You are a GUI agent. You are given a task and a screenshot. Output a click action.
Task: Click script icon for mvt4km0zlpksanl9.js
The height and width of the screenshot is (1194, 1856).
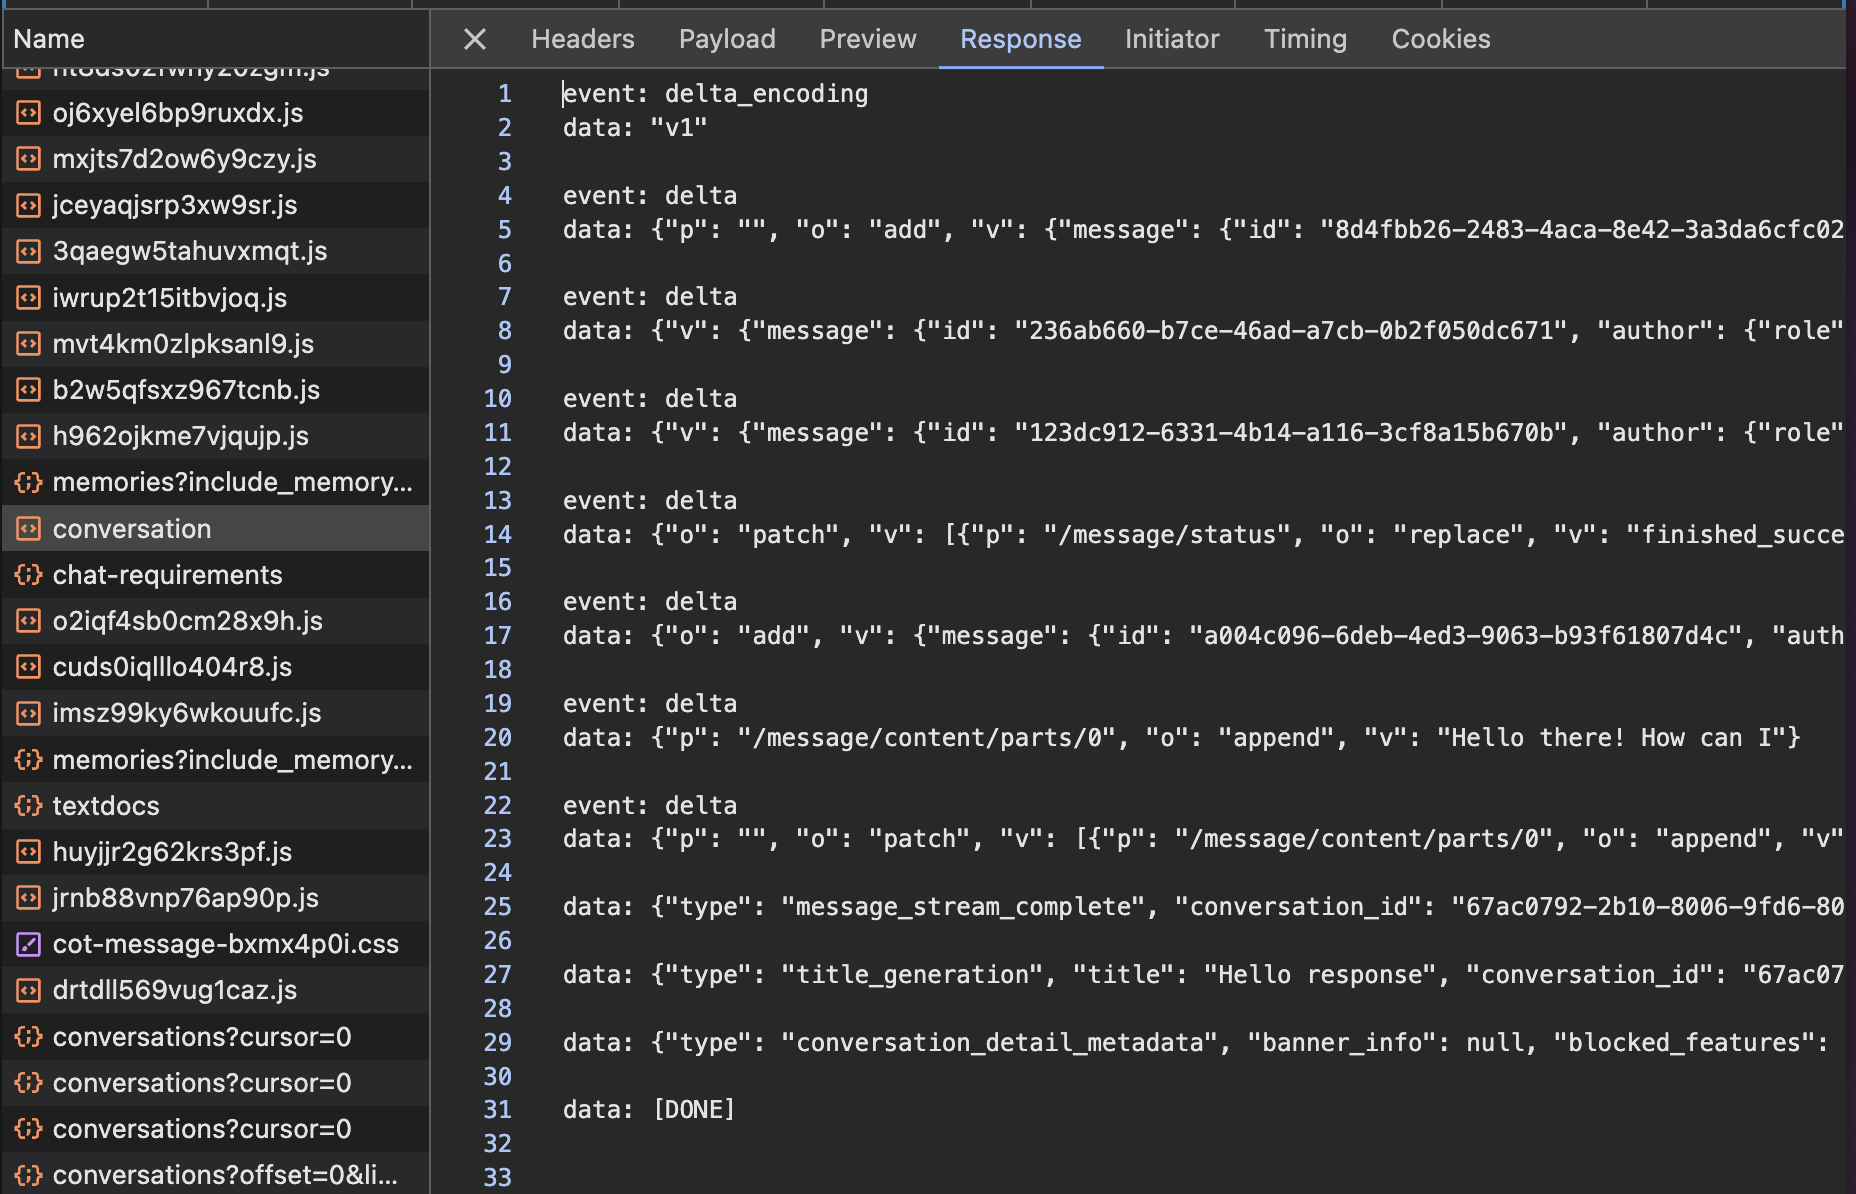[x=29, y=344]
